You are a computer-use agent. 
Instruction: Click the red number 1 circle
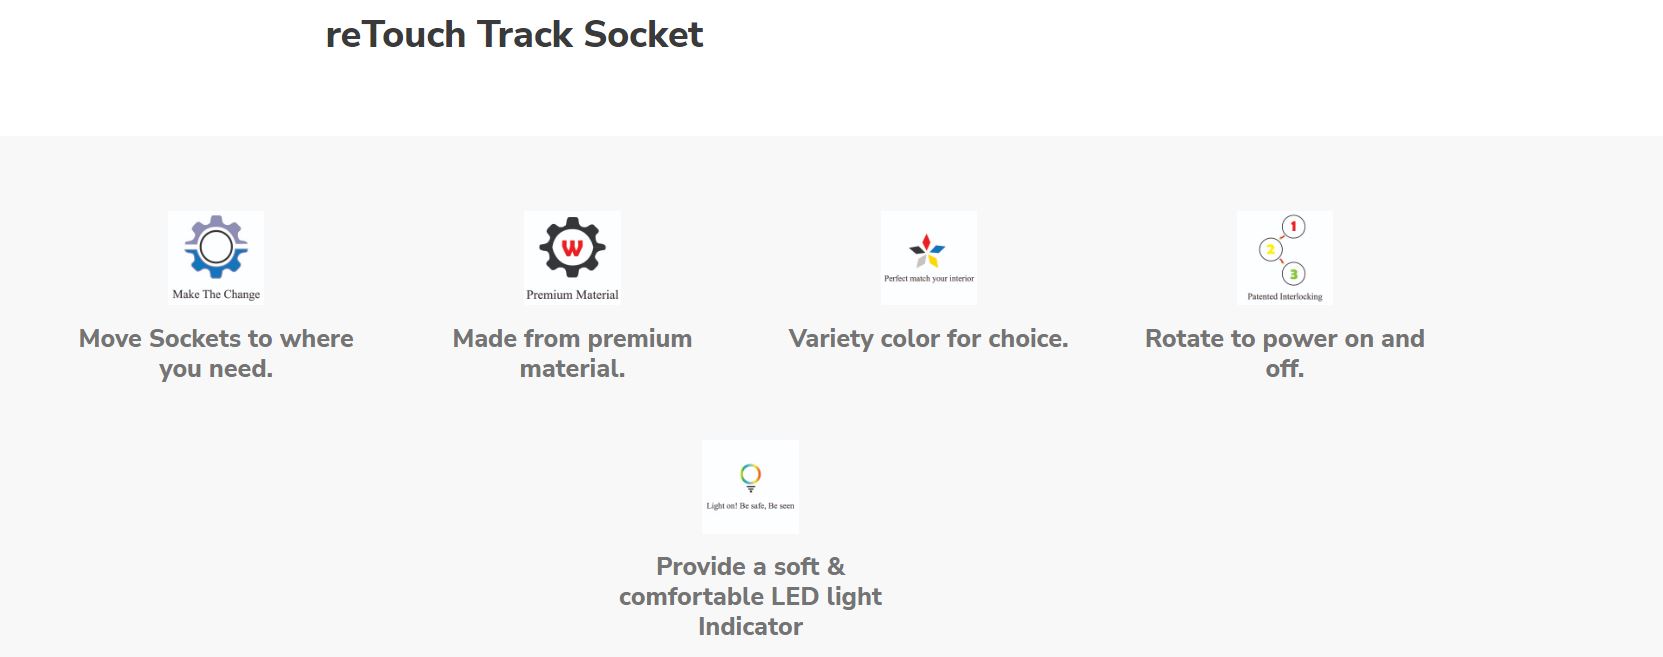[x=1293, y=226]
